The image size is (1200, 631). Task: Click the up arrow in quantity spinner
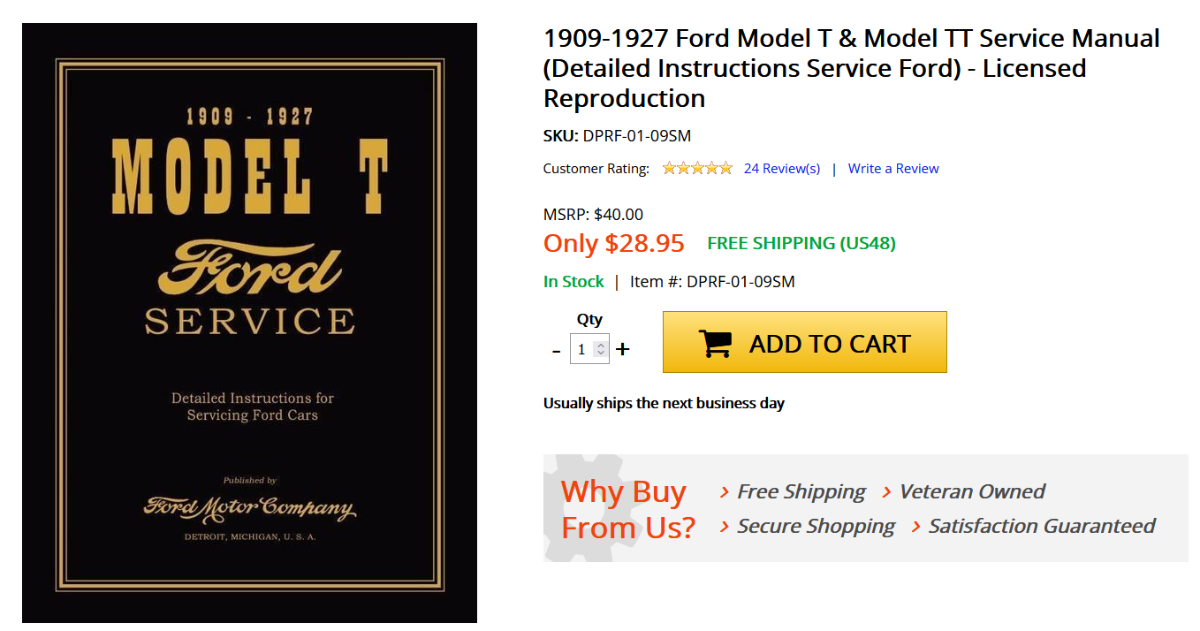point(600,345)
